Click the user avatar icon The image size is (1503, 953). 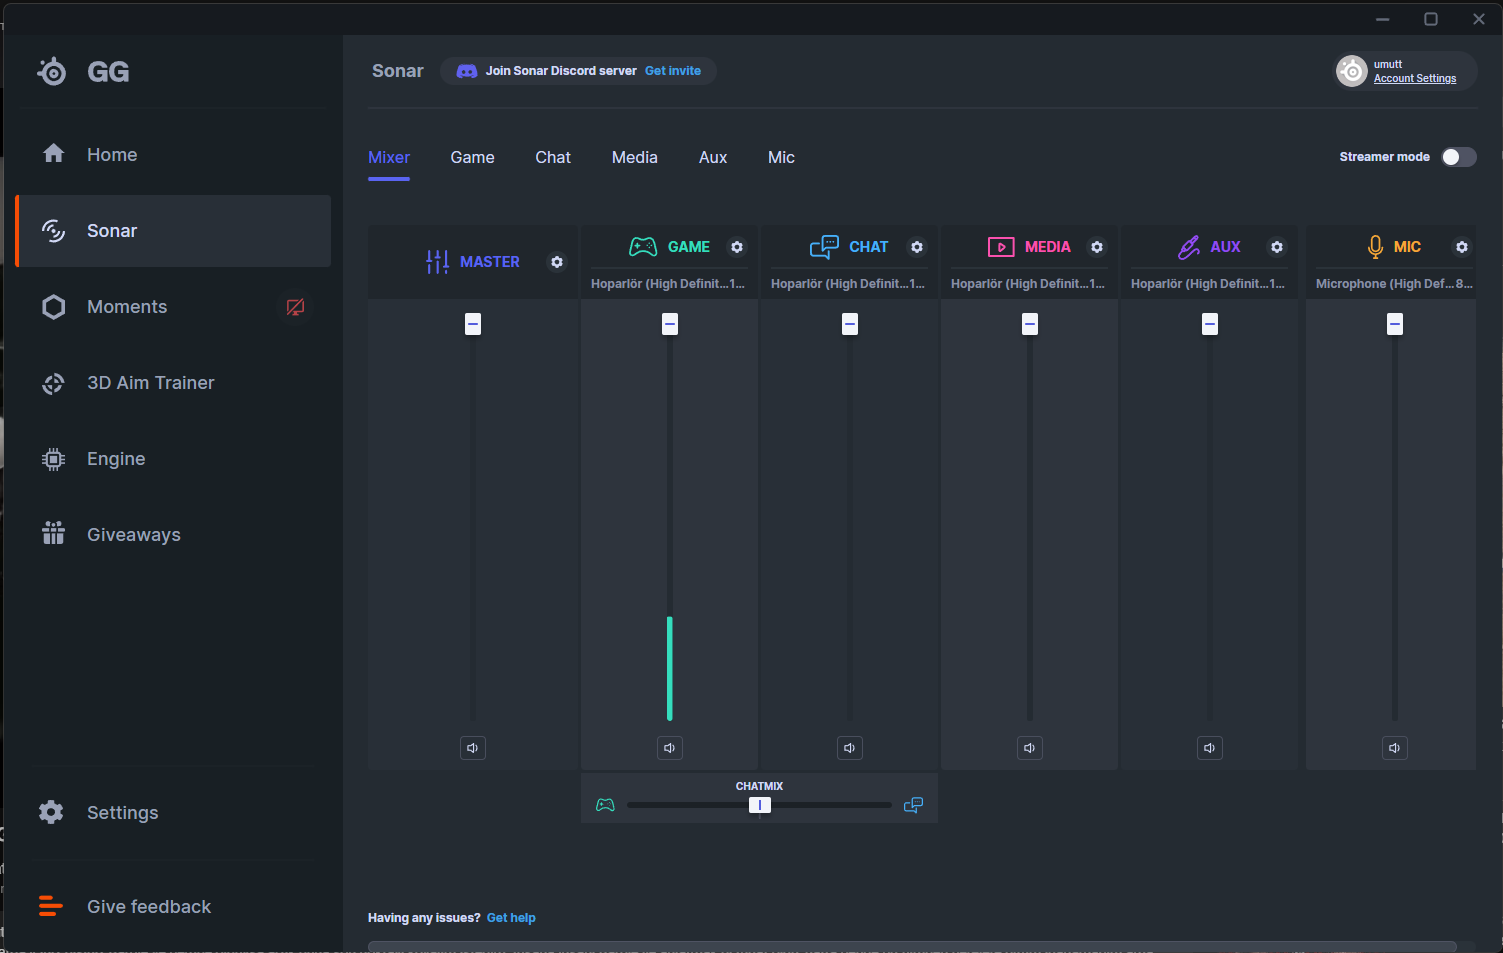click(x=1352, y=71)
